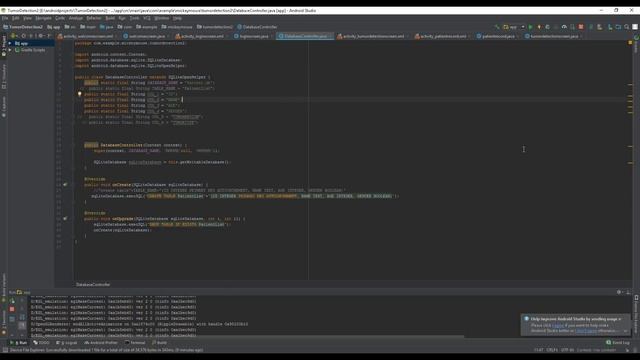Image resolution: width=640 pixels, height=360 pixels.
Task: Click red Stop icon in Run panel
Action: tap(12, 309)
